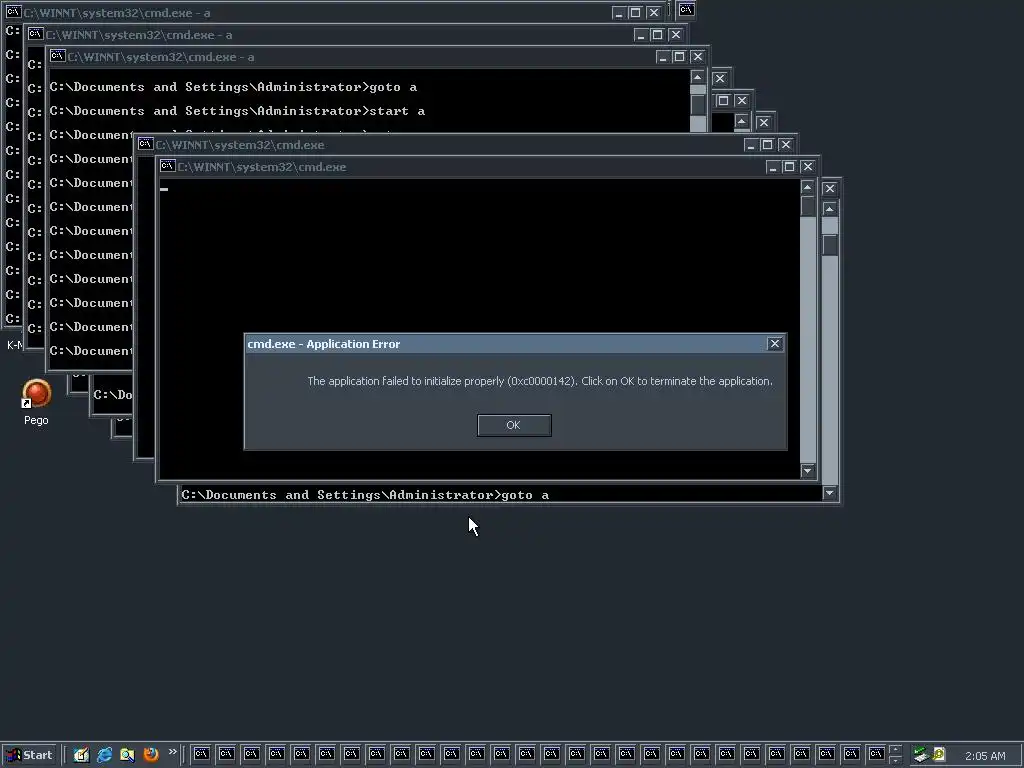Close the front cmd.exe window
This screenshot has height=768, width=1024.
pos(807,167)
